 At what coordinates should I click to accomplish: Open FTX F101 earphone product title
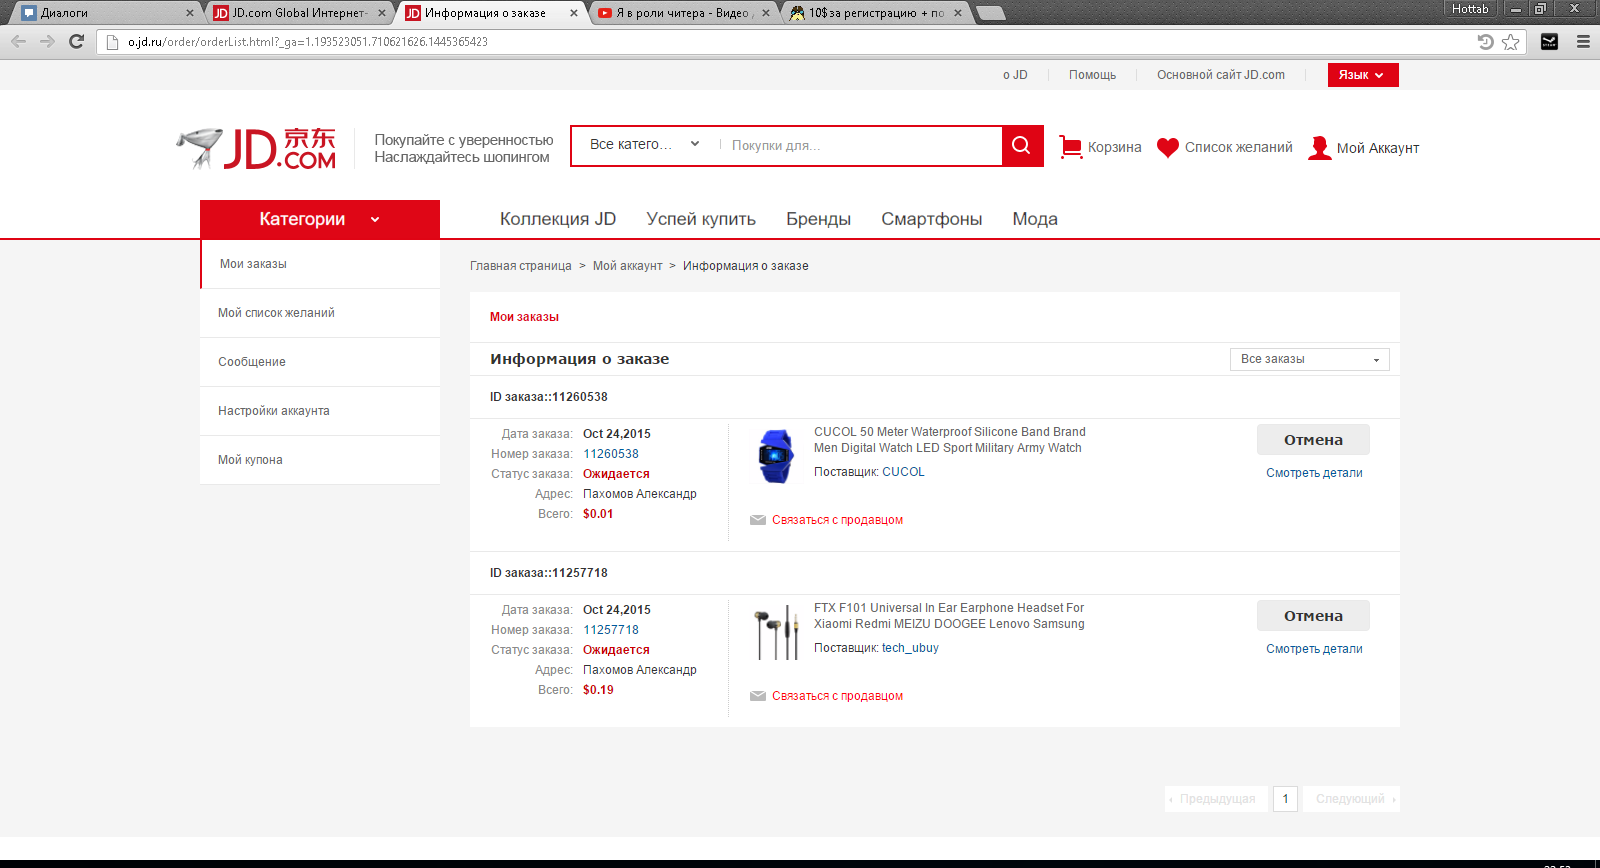coord(949,616)
